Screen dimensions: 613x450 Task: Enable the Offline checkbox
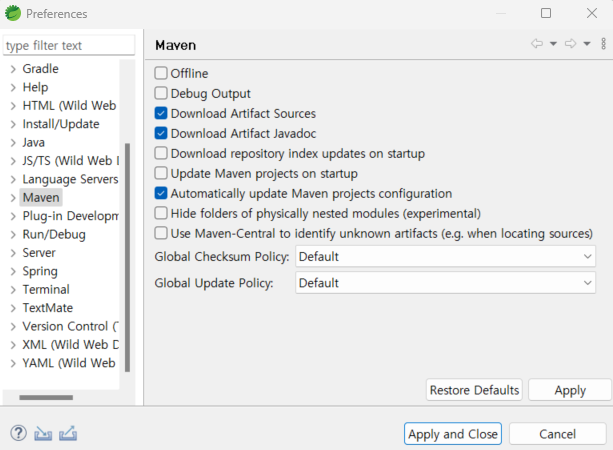point(161,73)
